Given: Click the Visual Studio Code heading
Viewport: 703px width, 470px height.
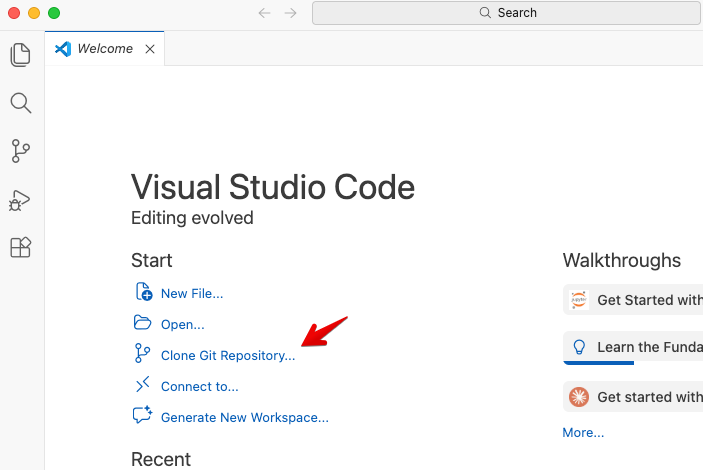Looking at the screenshot, I should point(273,187).
